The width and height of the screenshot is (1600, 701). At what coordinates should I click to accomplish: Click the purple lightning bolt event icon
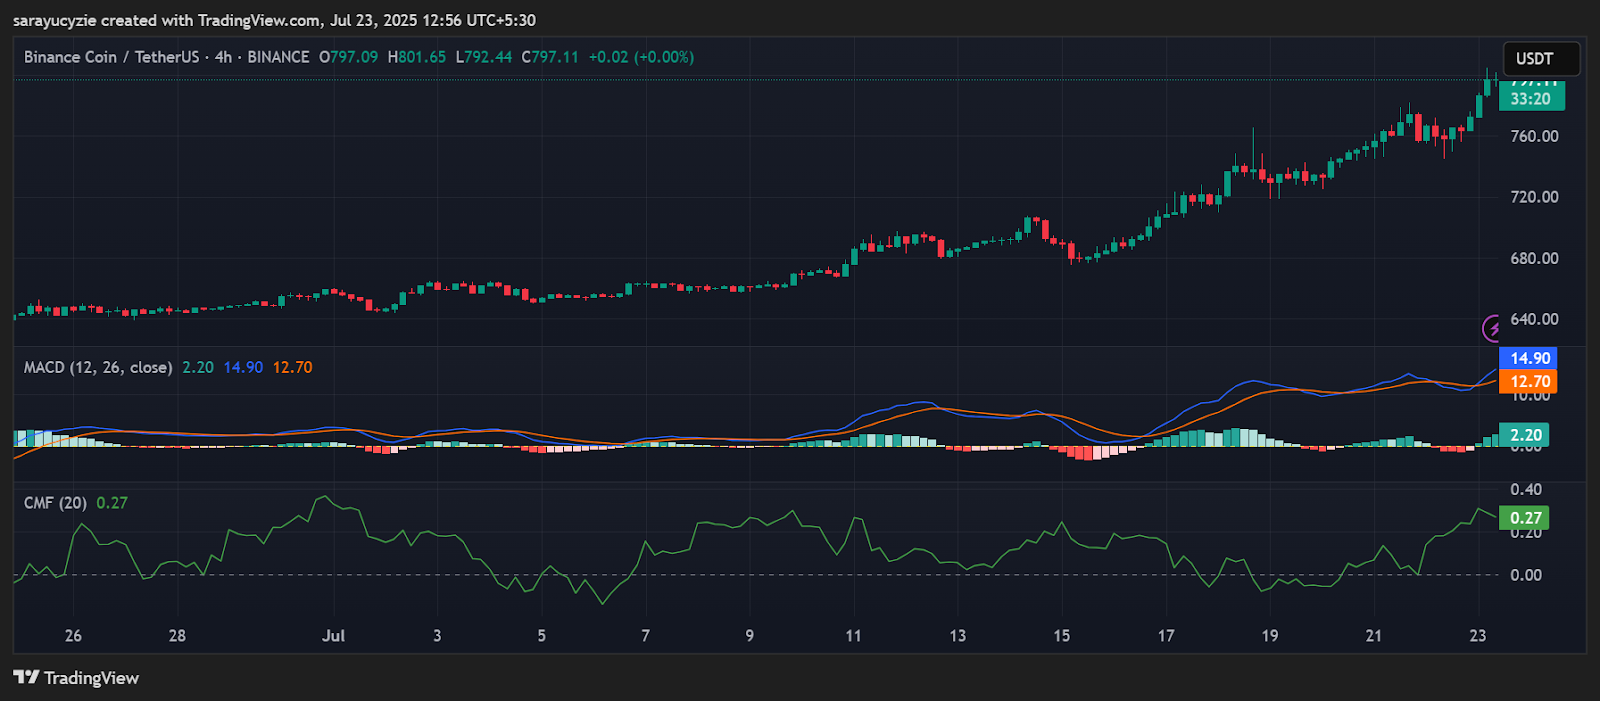1491,328
